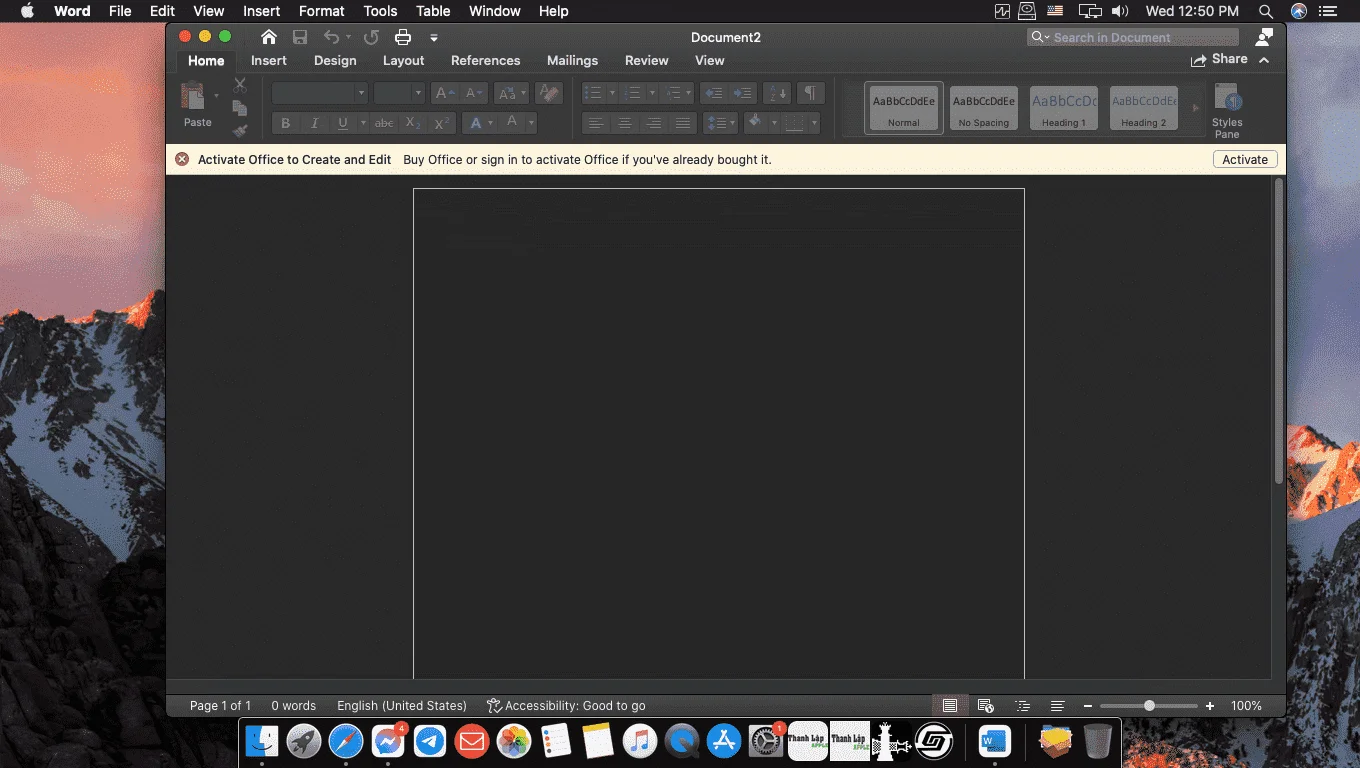Open the Insert ribbon tab
Viewport: 1360px width, 768px height.
tap(269, 60)
